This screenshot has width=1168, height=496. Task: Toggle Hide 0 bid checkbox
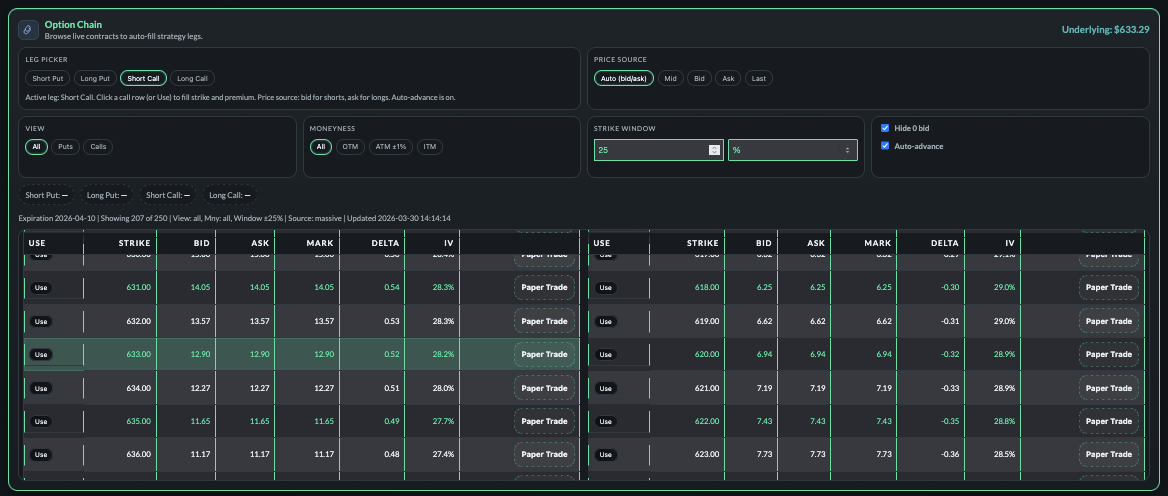click(885, 128)
